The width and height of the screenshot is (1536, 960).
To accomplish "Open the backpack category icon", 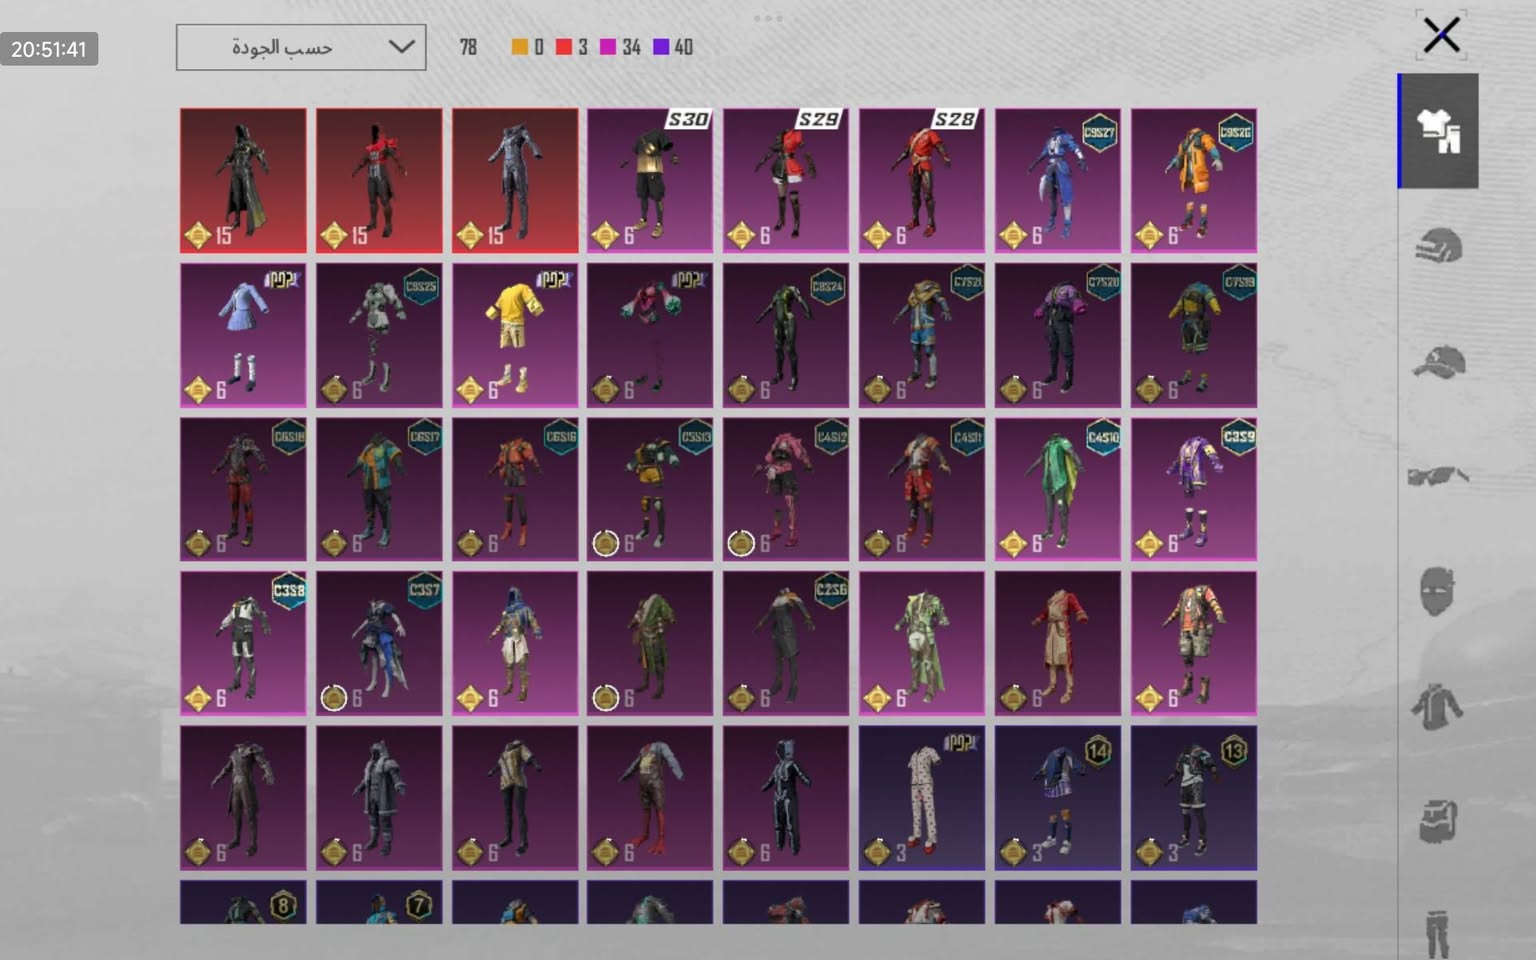I will 1438,821.
